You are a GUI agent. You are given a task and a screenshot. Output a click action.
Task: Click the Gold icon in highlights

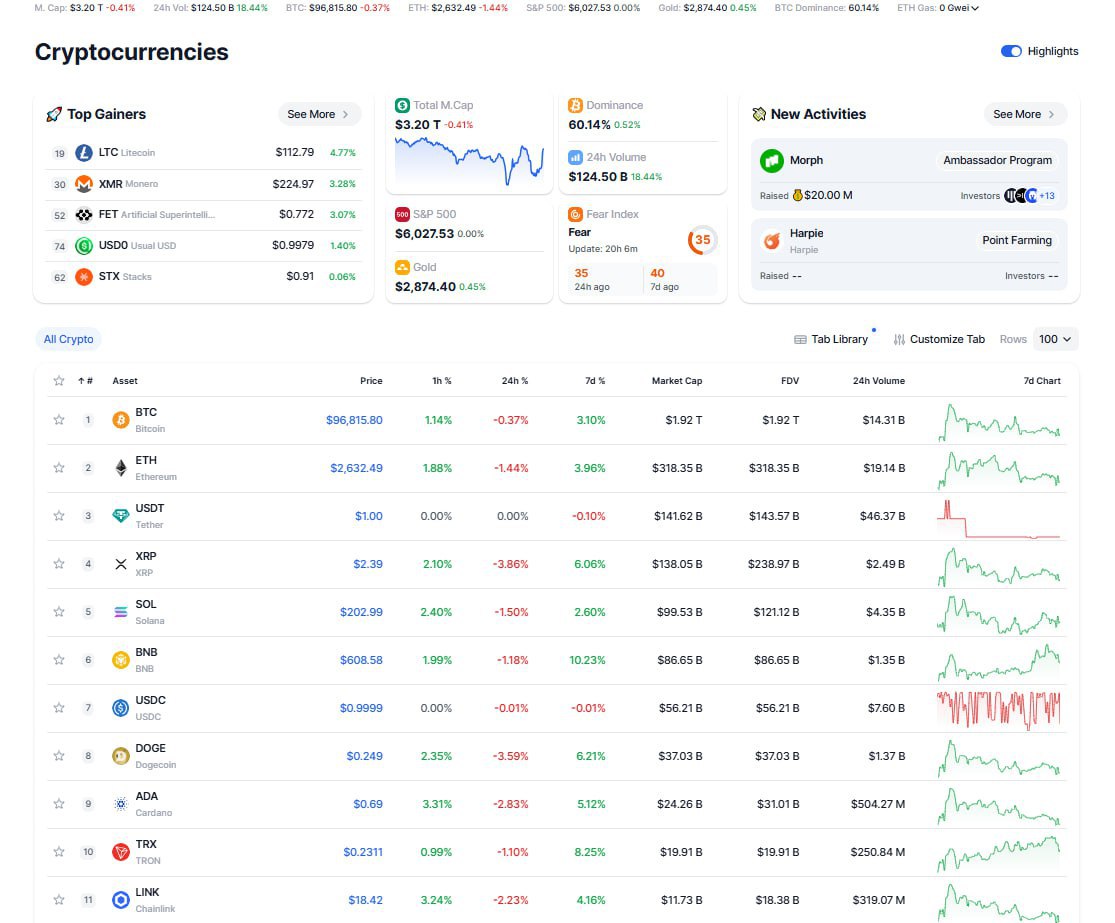tap(402, 267)
